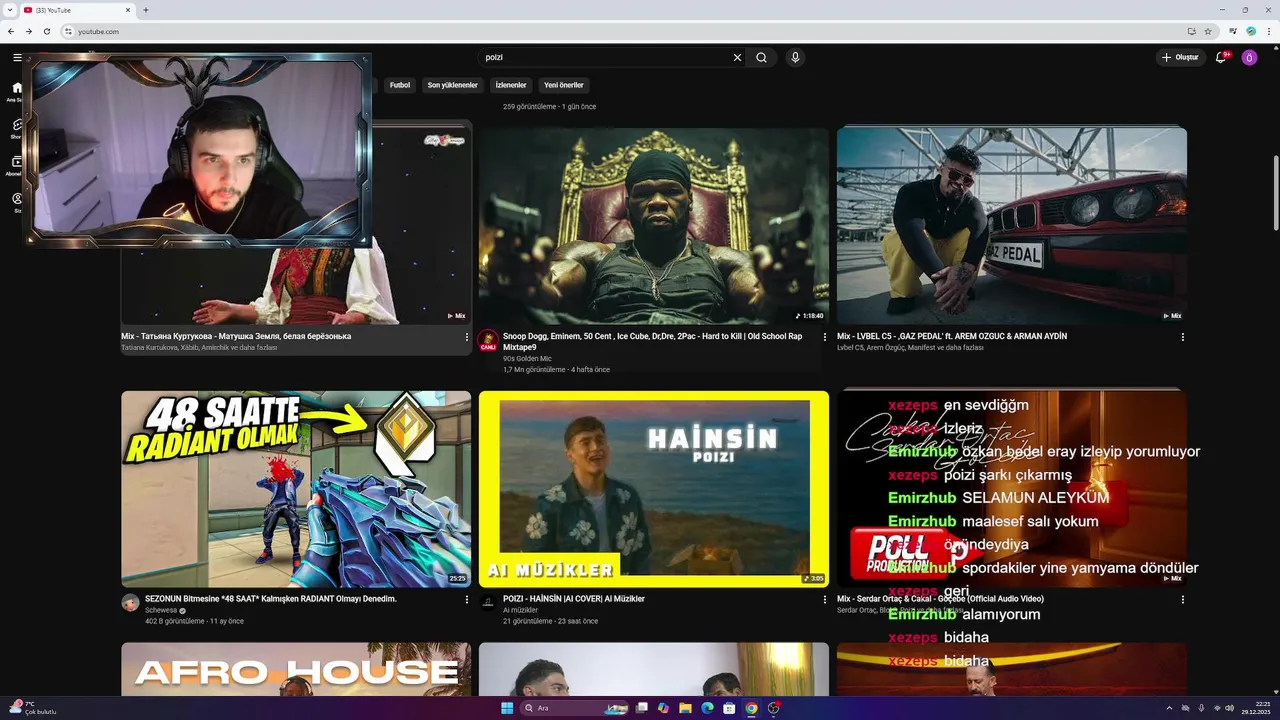Open the purple account avatar menu
The height and width of the screenshot is (720, 1280).
(1249, 58)
